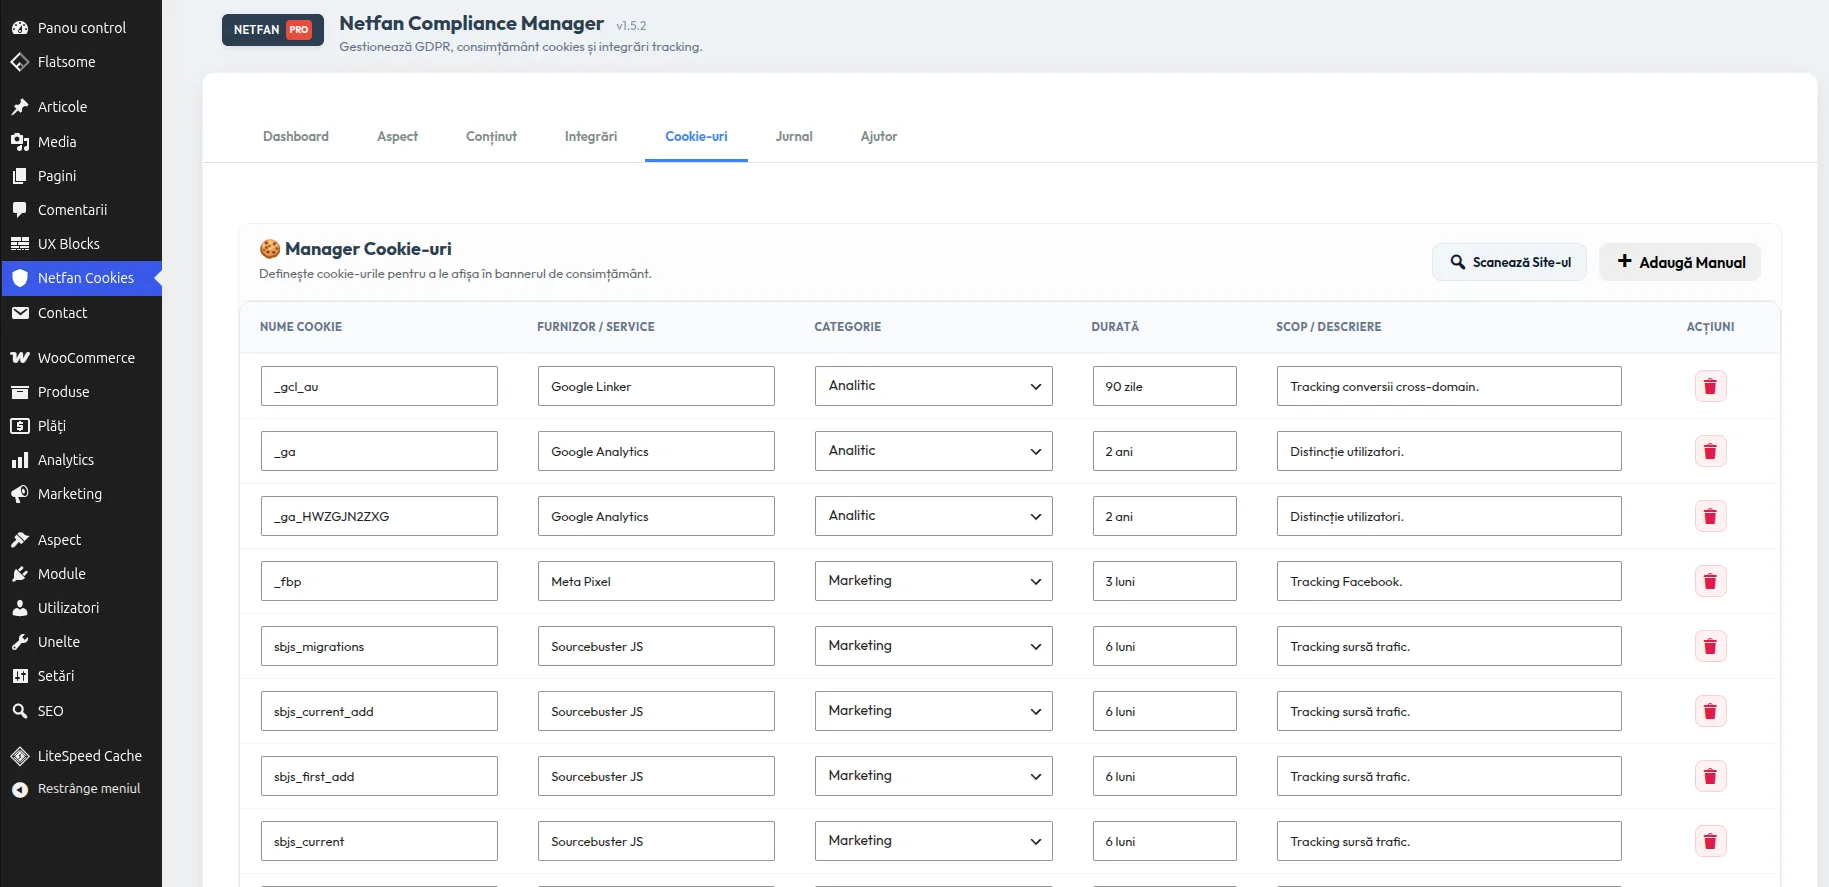Click the Comentarii speech bubble icon
Image resolution: width=1829 pixels, height=887 pixels.
click(x=20, y=210)
